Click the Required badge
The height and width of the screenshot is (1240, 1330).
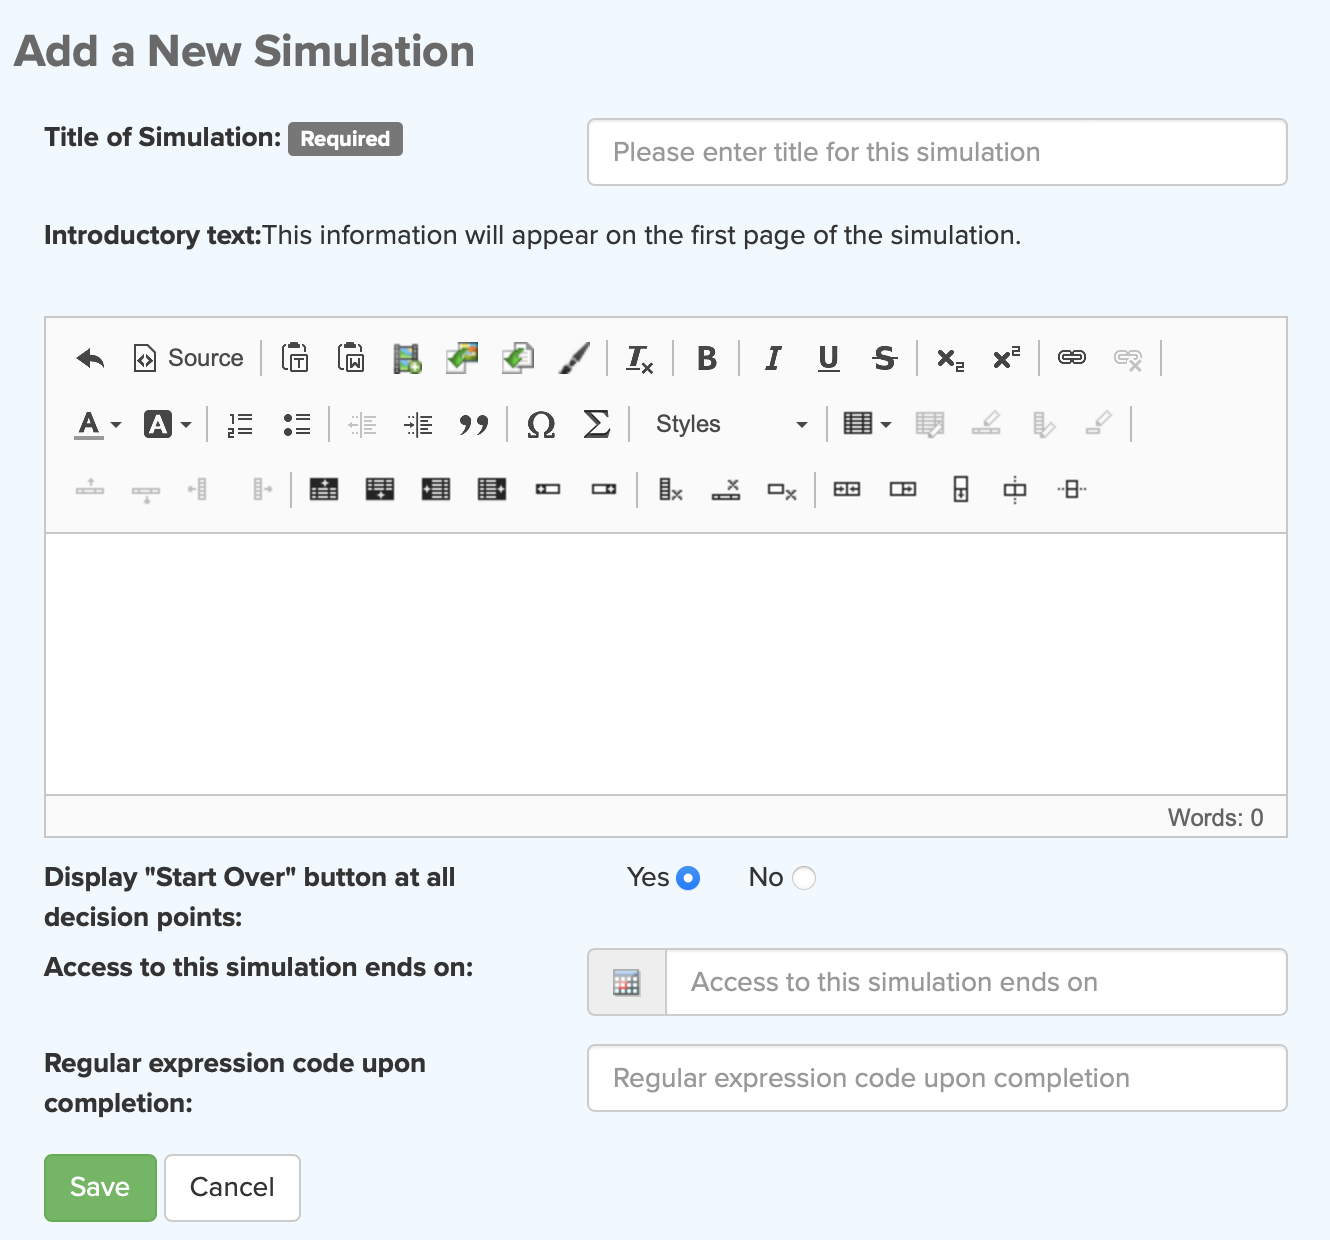pyautogui.click(x=345, y=139)
